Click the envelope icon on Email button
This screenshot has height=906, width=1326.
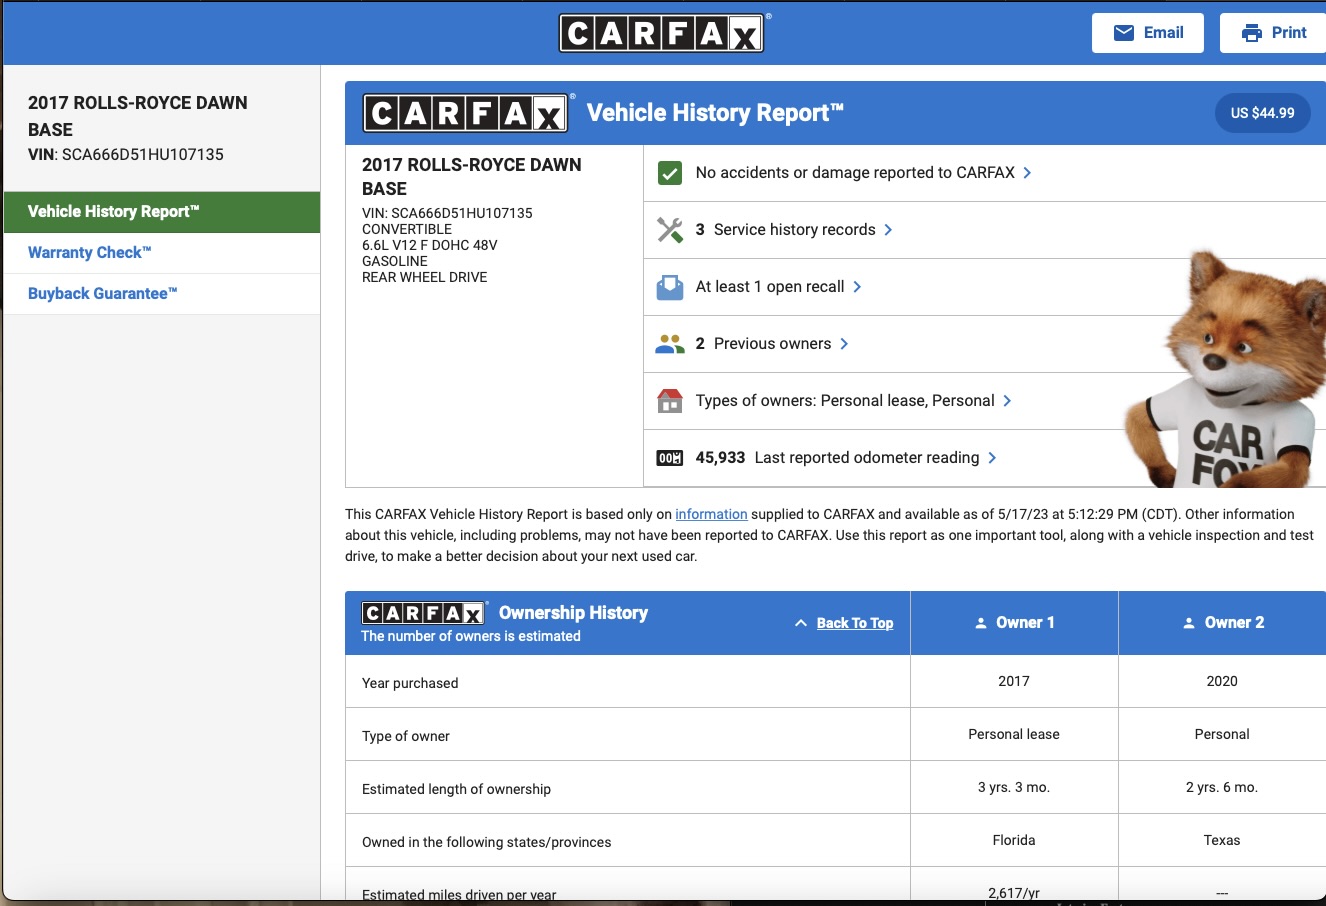point(1124,33)
